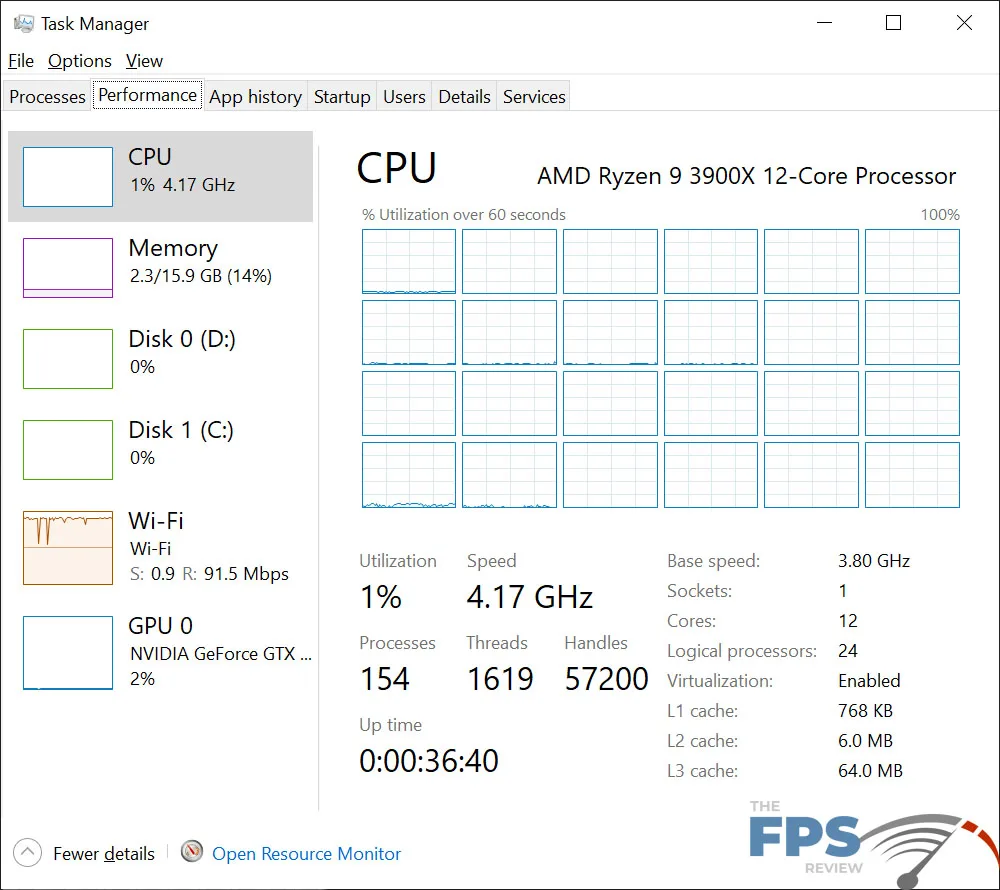Select the Disk 1 (C:) sidebar label

[181, 443]
